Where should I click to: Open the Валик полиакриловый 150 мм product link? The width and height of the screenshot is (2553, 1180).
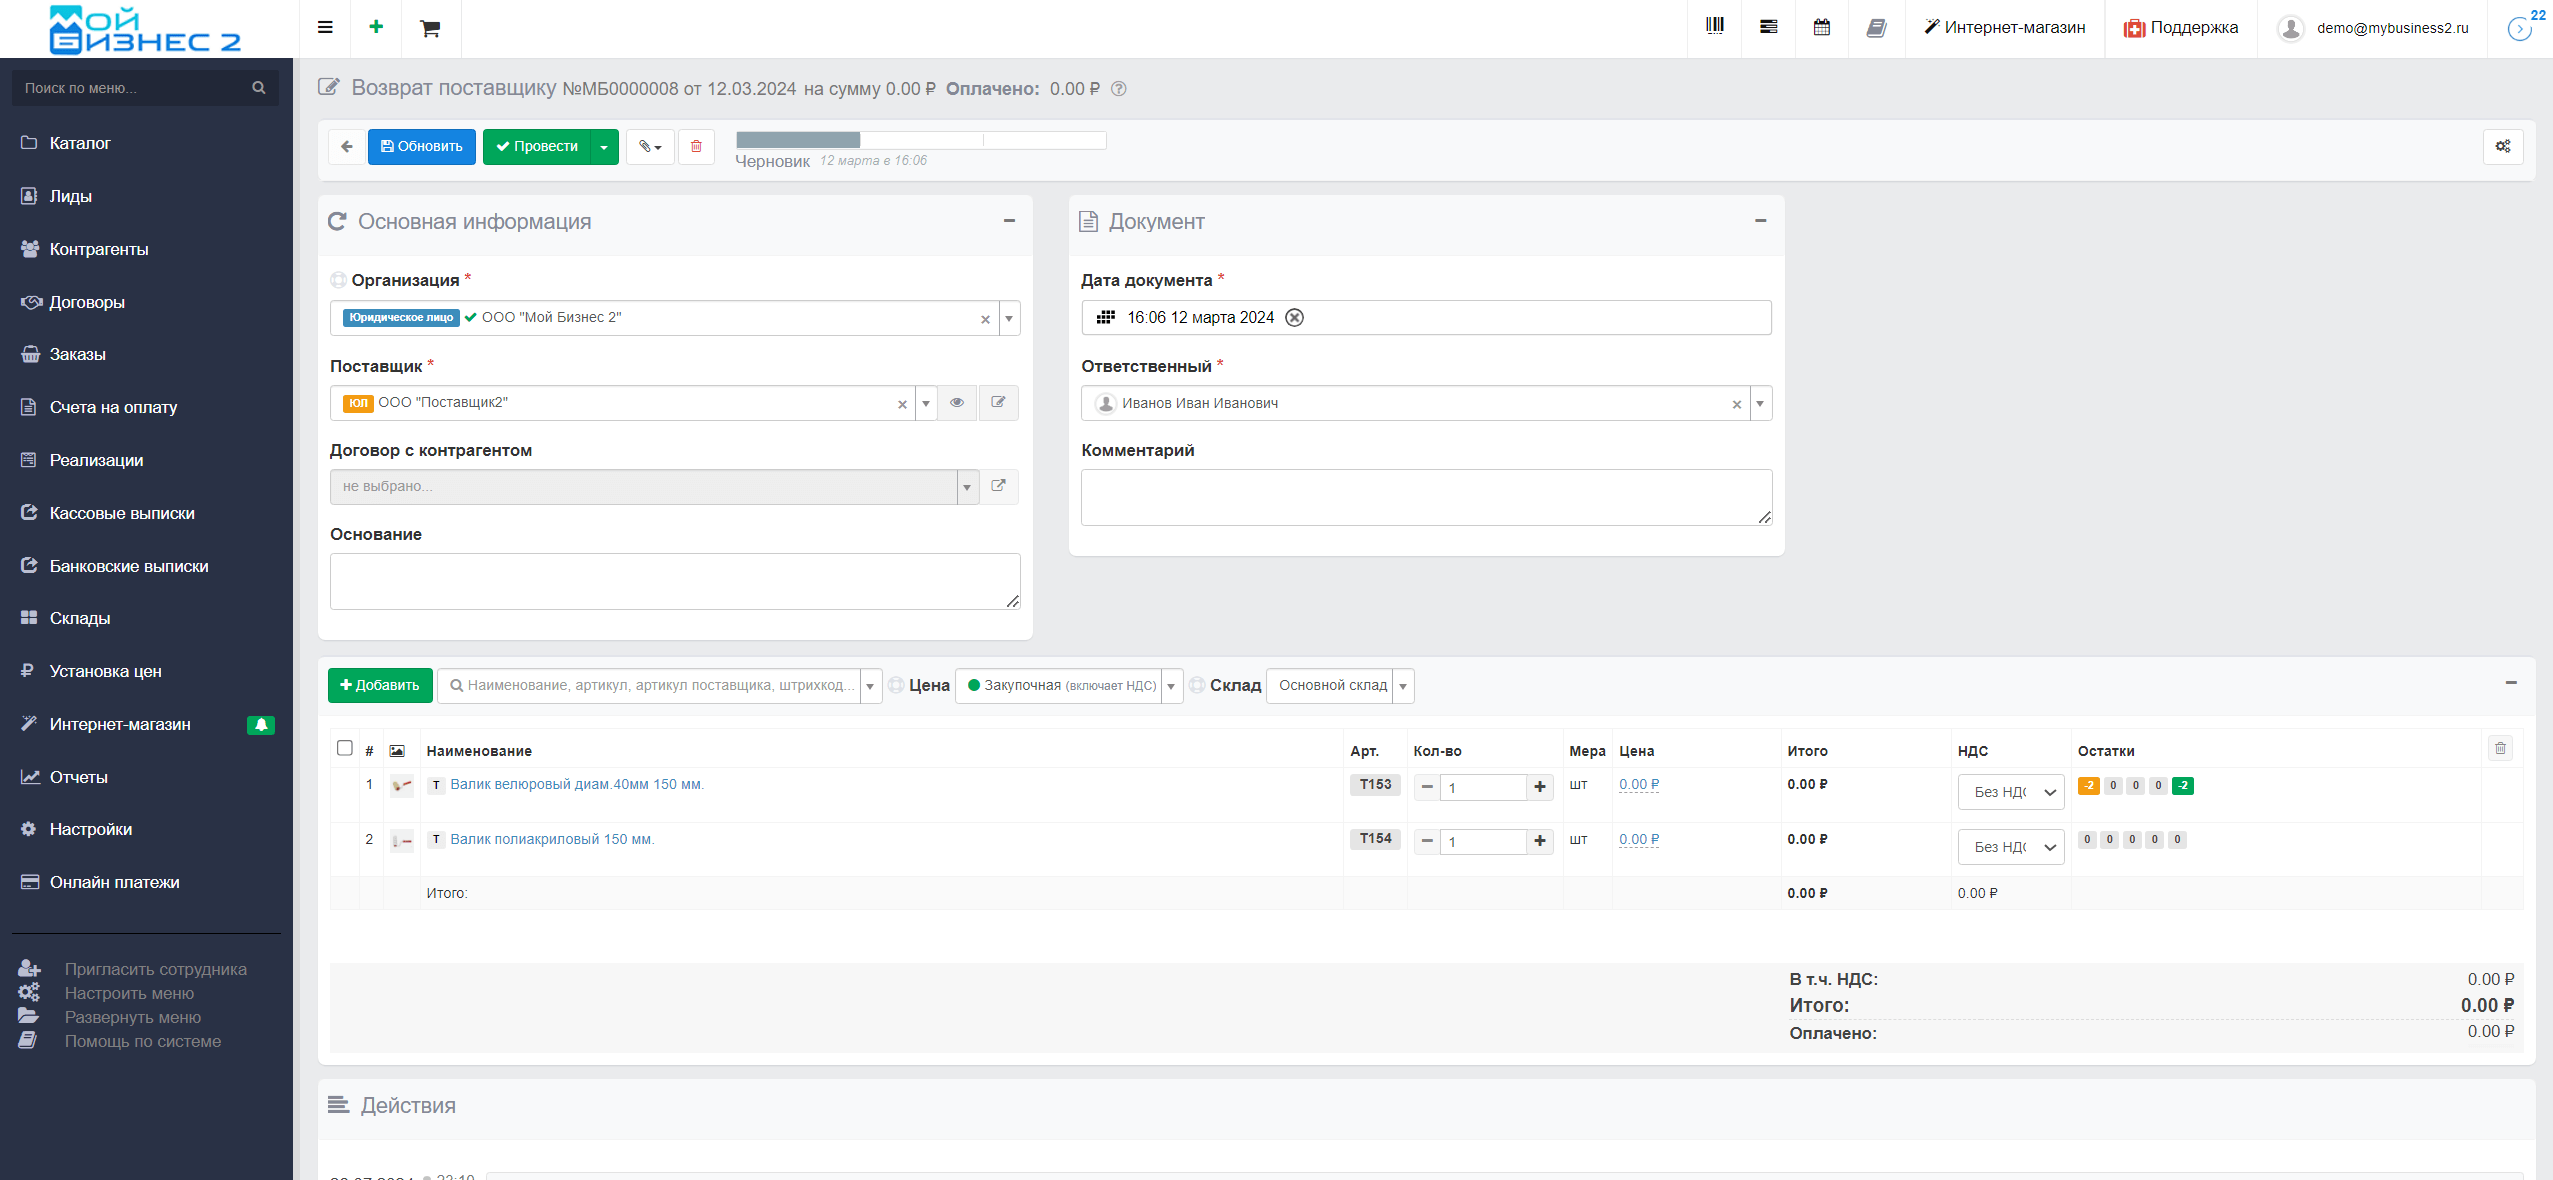[x=551, y=839]
